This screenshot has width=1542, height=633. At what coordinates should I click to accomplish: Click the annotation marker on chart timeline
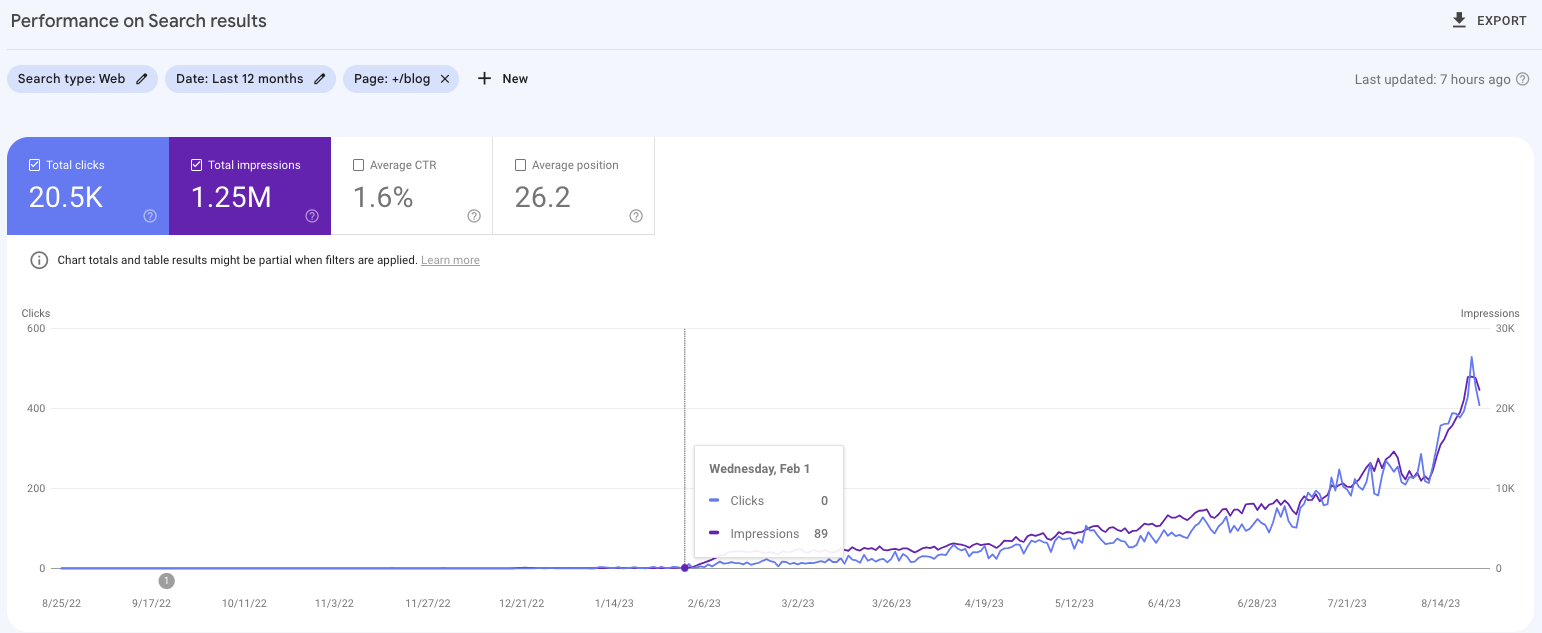coord(167,580)
